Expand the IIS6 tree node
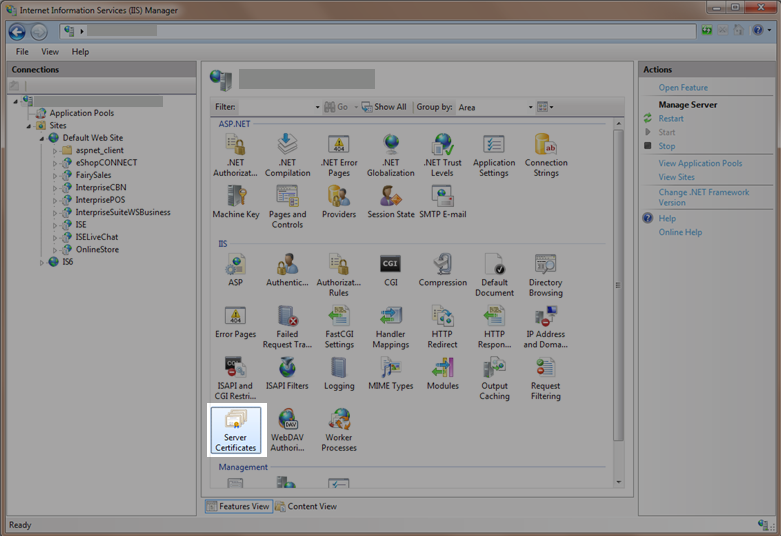Viewport: 781px width, 536px height. point(42,262)
